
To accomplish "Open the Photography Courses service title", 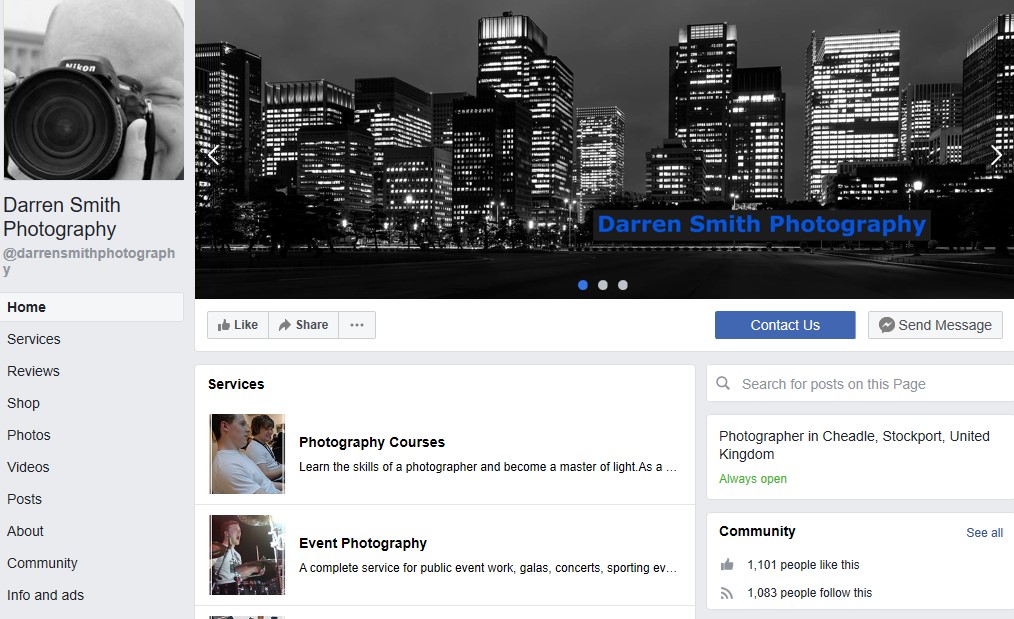I will tap(372, 442).
